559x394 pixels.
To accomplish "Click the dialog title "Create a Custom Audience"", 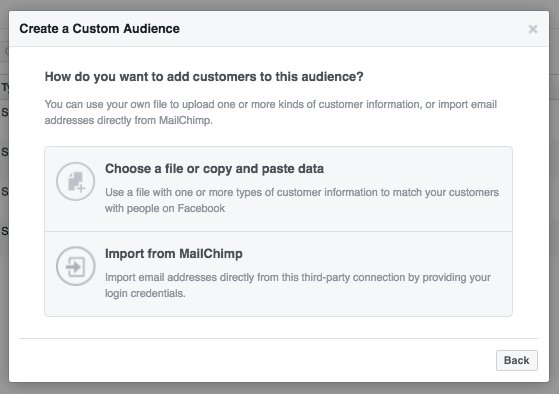I will (x=99, y=29).
